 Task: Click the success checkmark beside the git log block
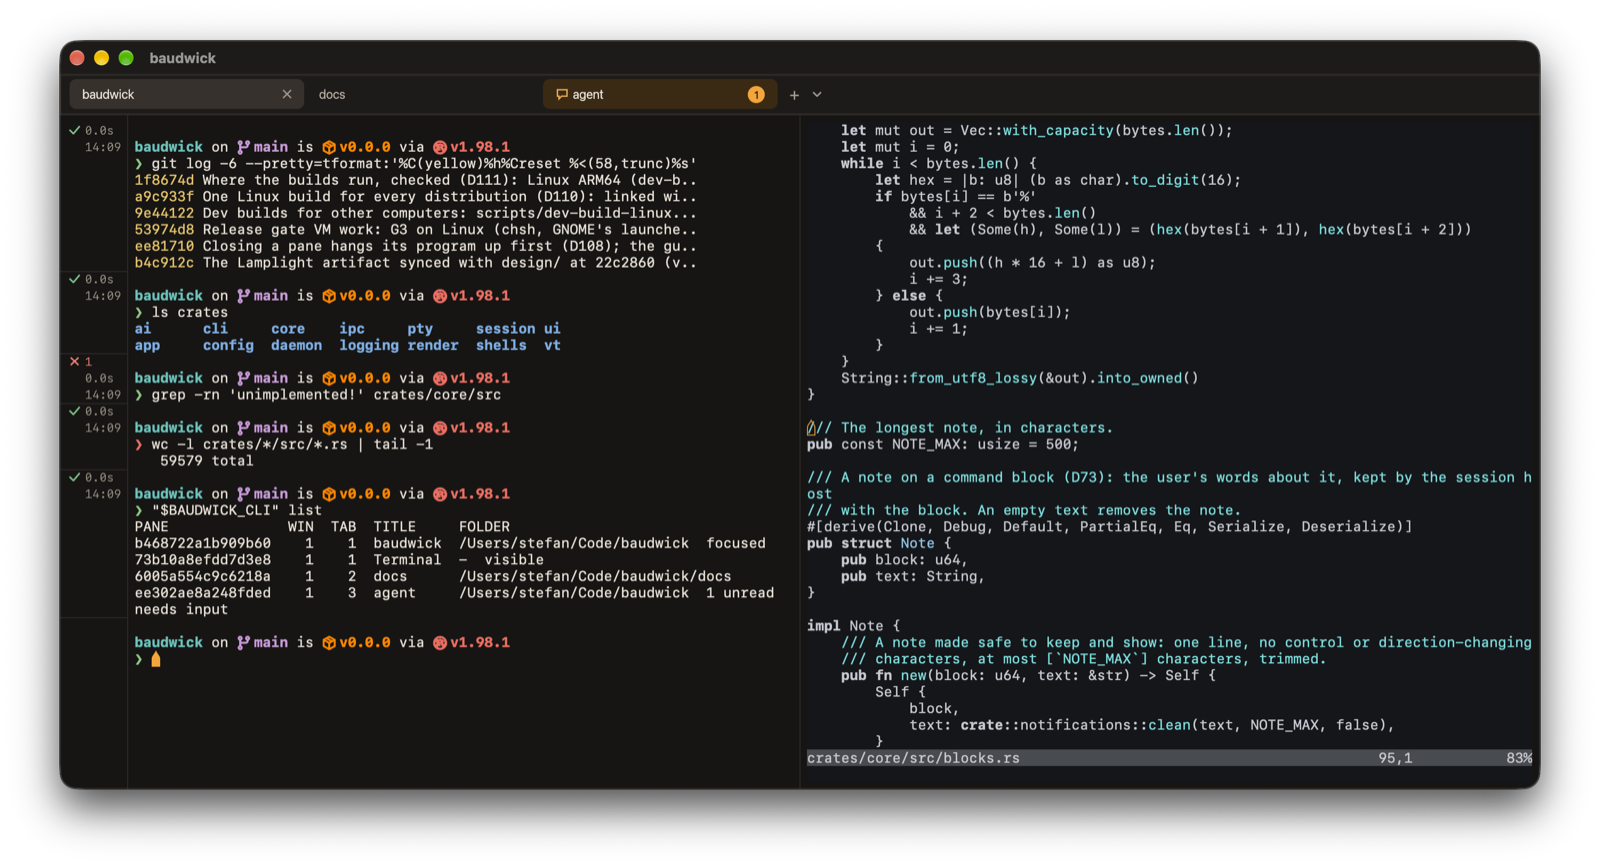click(74, 130)
